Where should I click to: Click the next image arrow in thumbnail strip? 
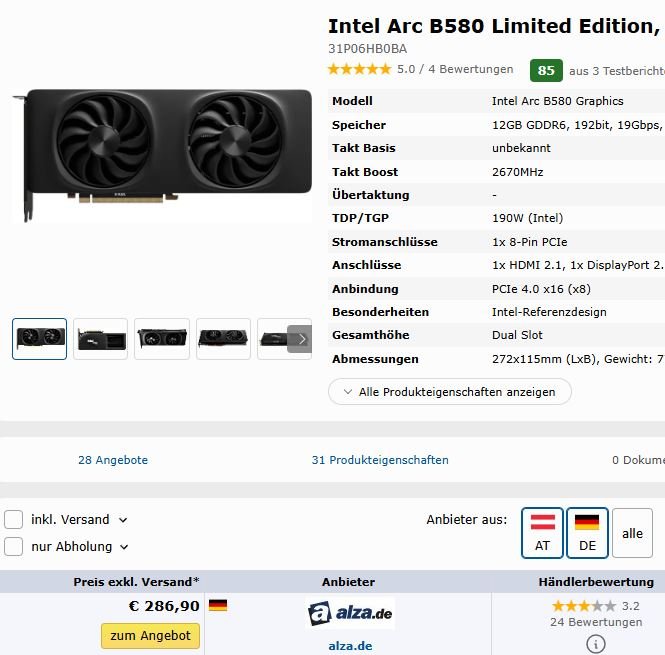point(299,339)
